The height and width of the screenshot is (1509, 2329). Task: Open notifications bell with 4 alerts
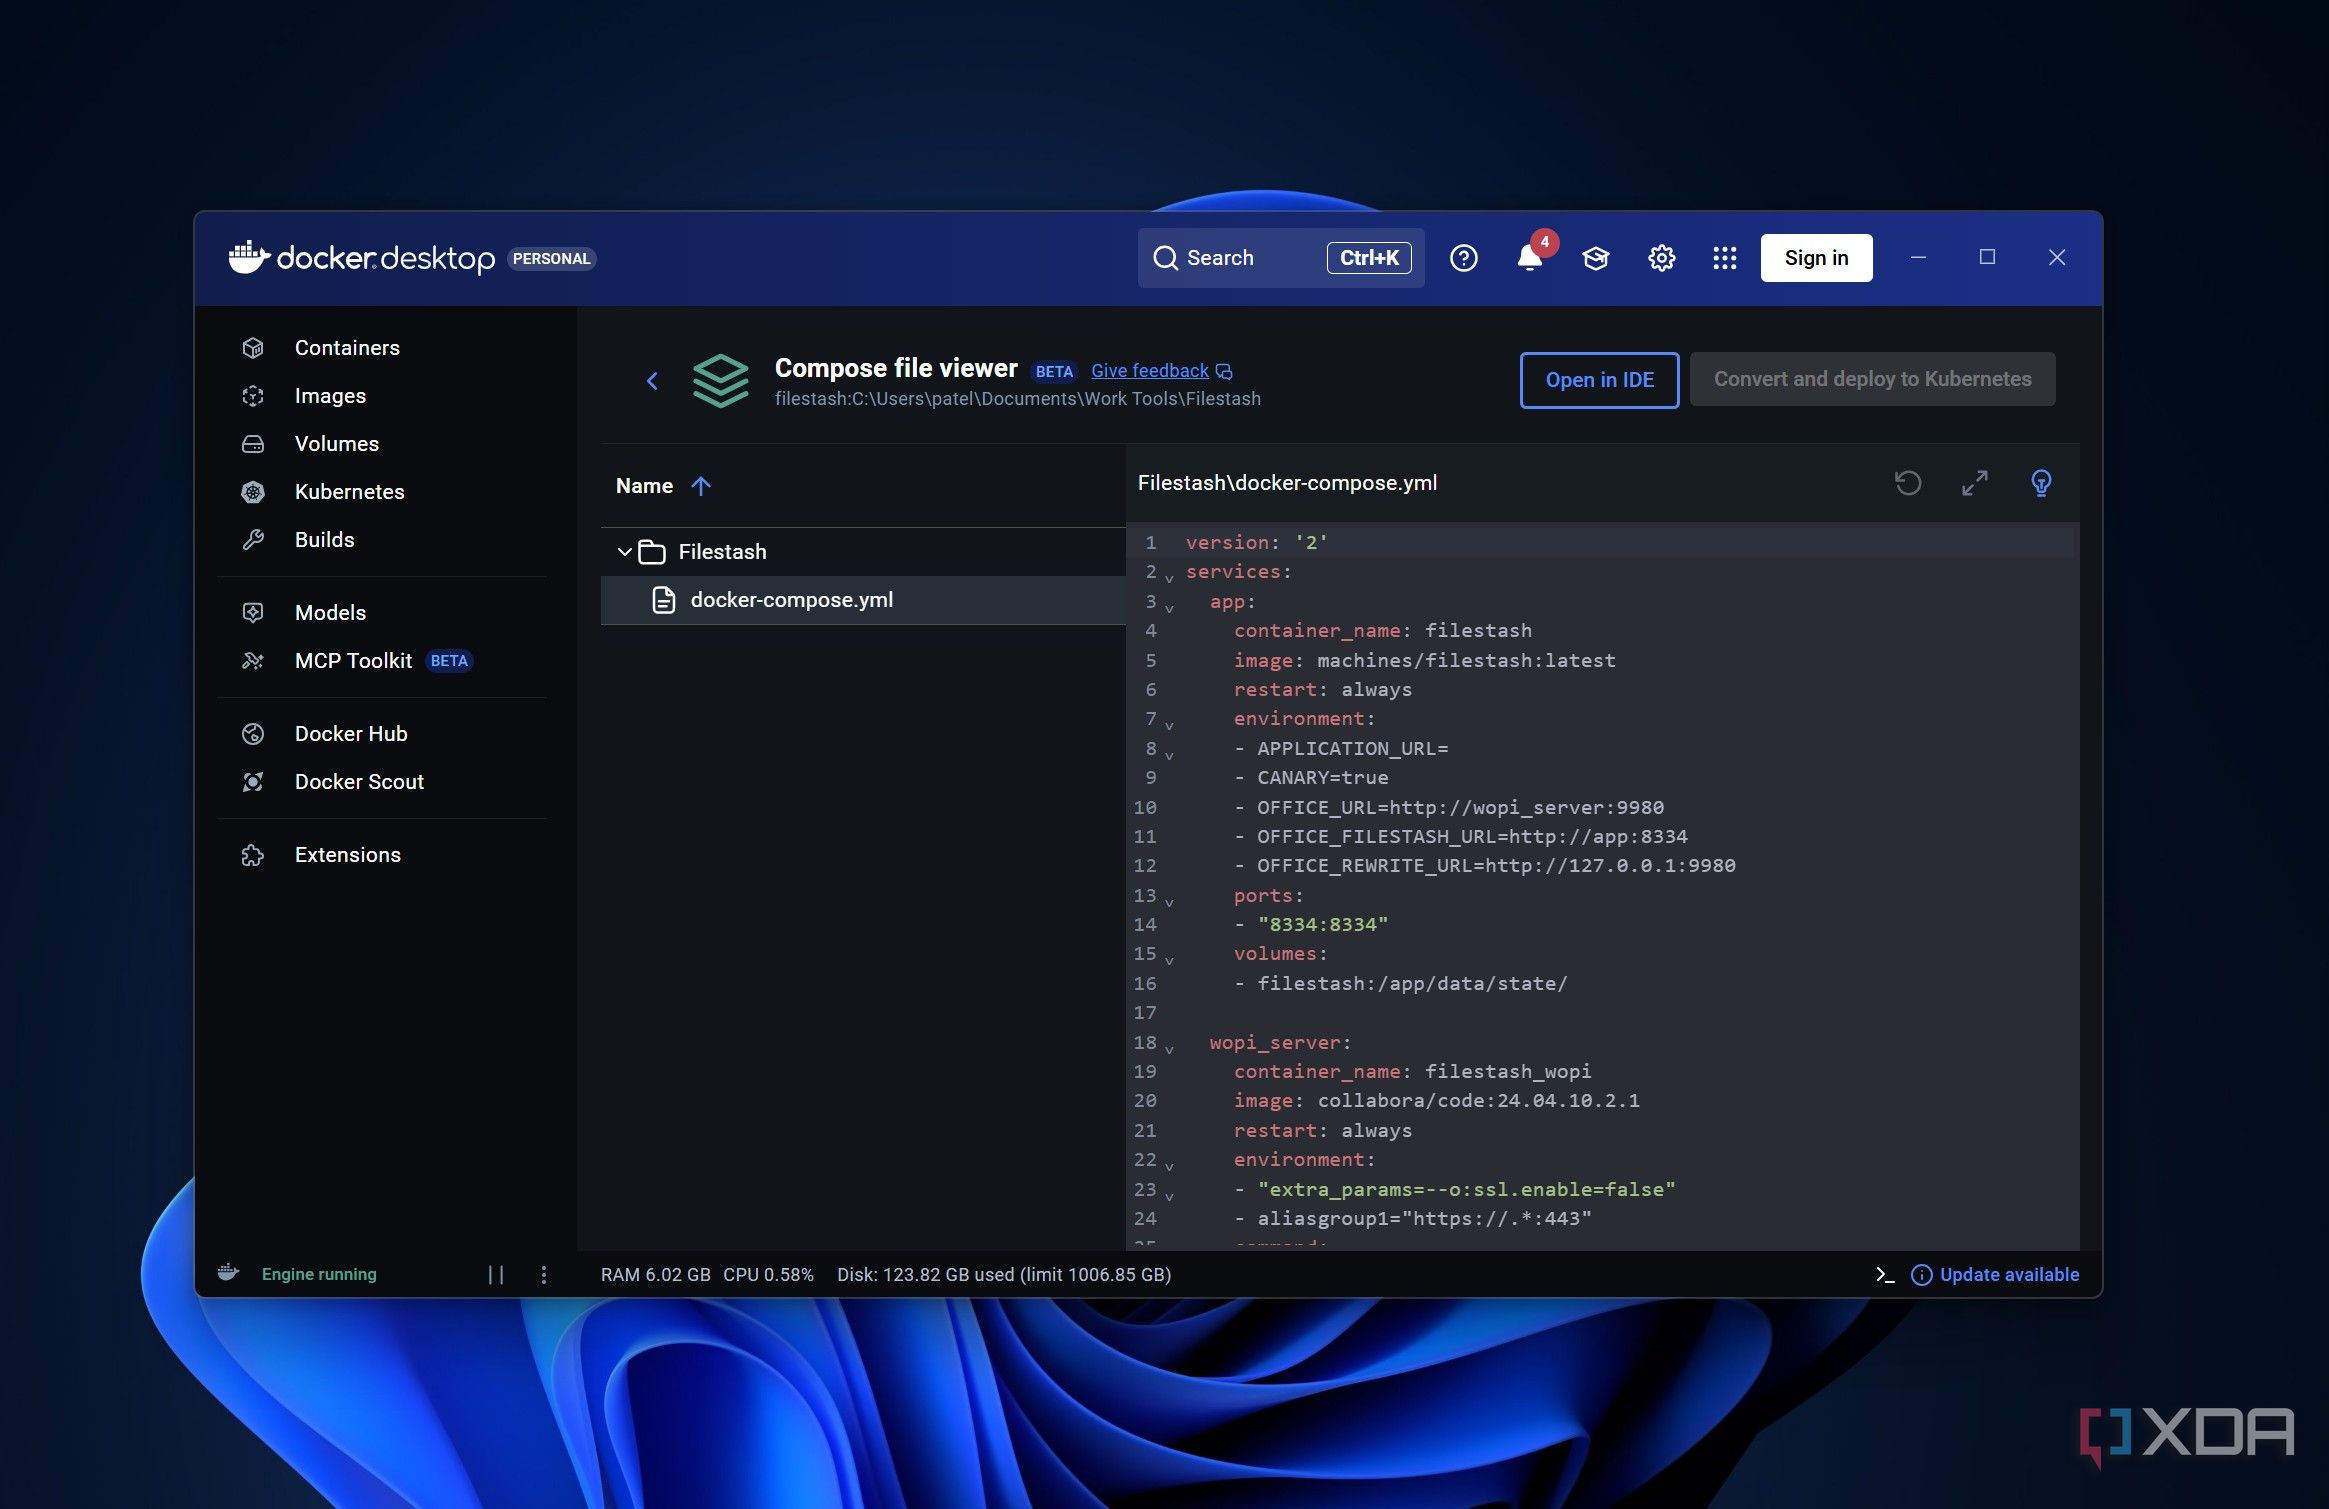[x=1529, y=258]
